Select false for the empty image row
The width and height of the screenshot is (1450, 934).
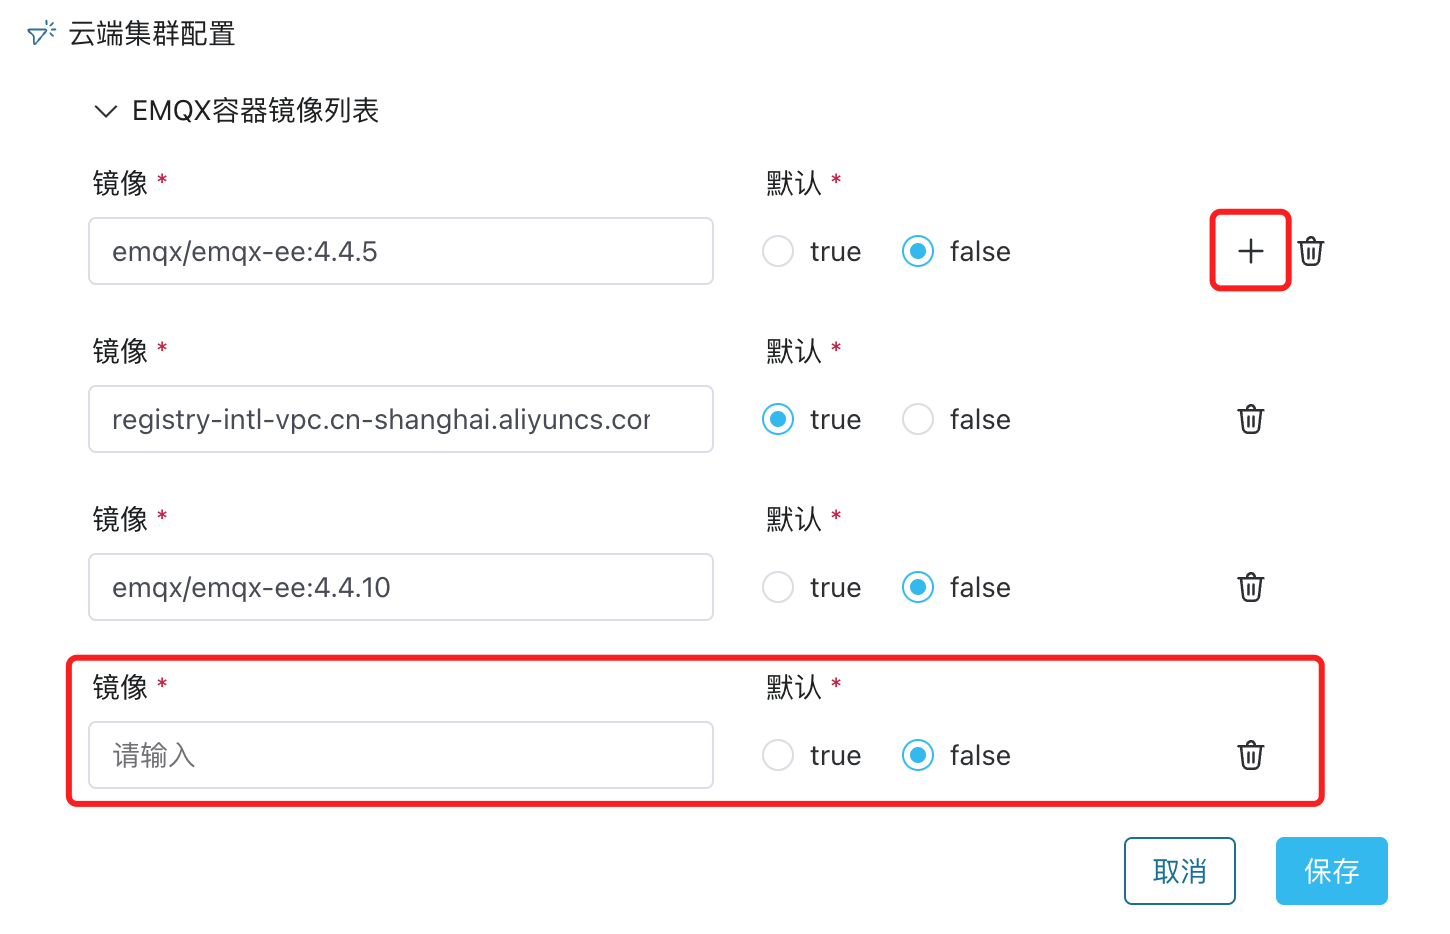(918, 755)
